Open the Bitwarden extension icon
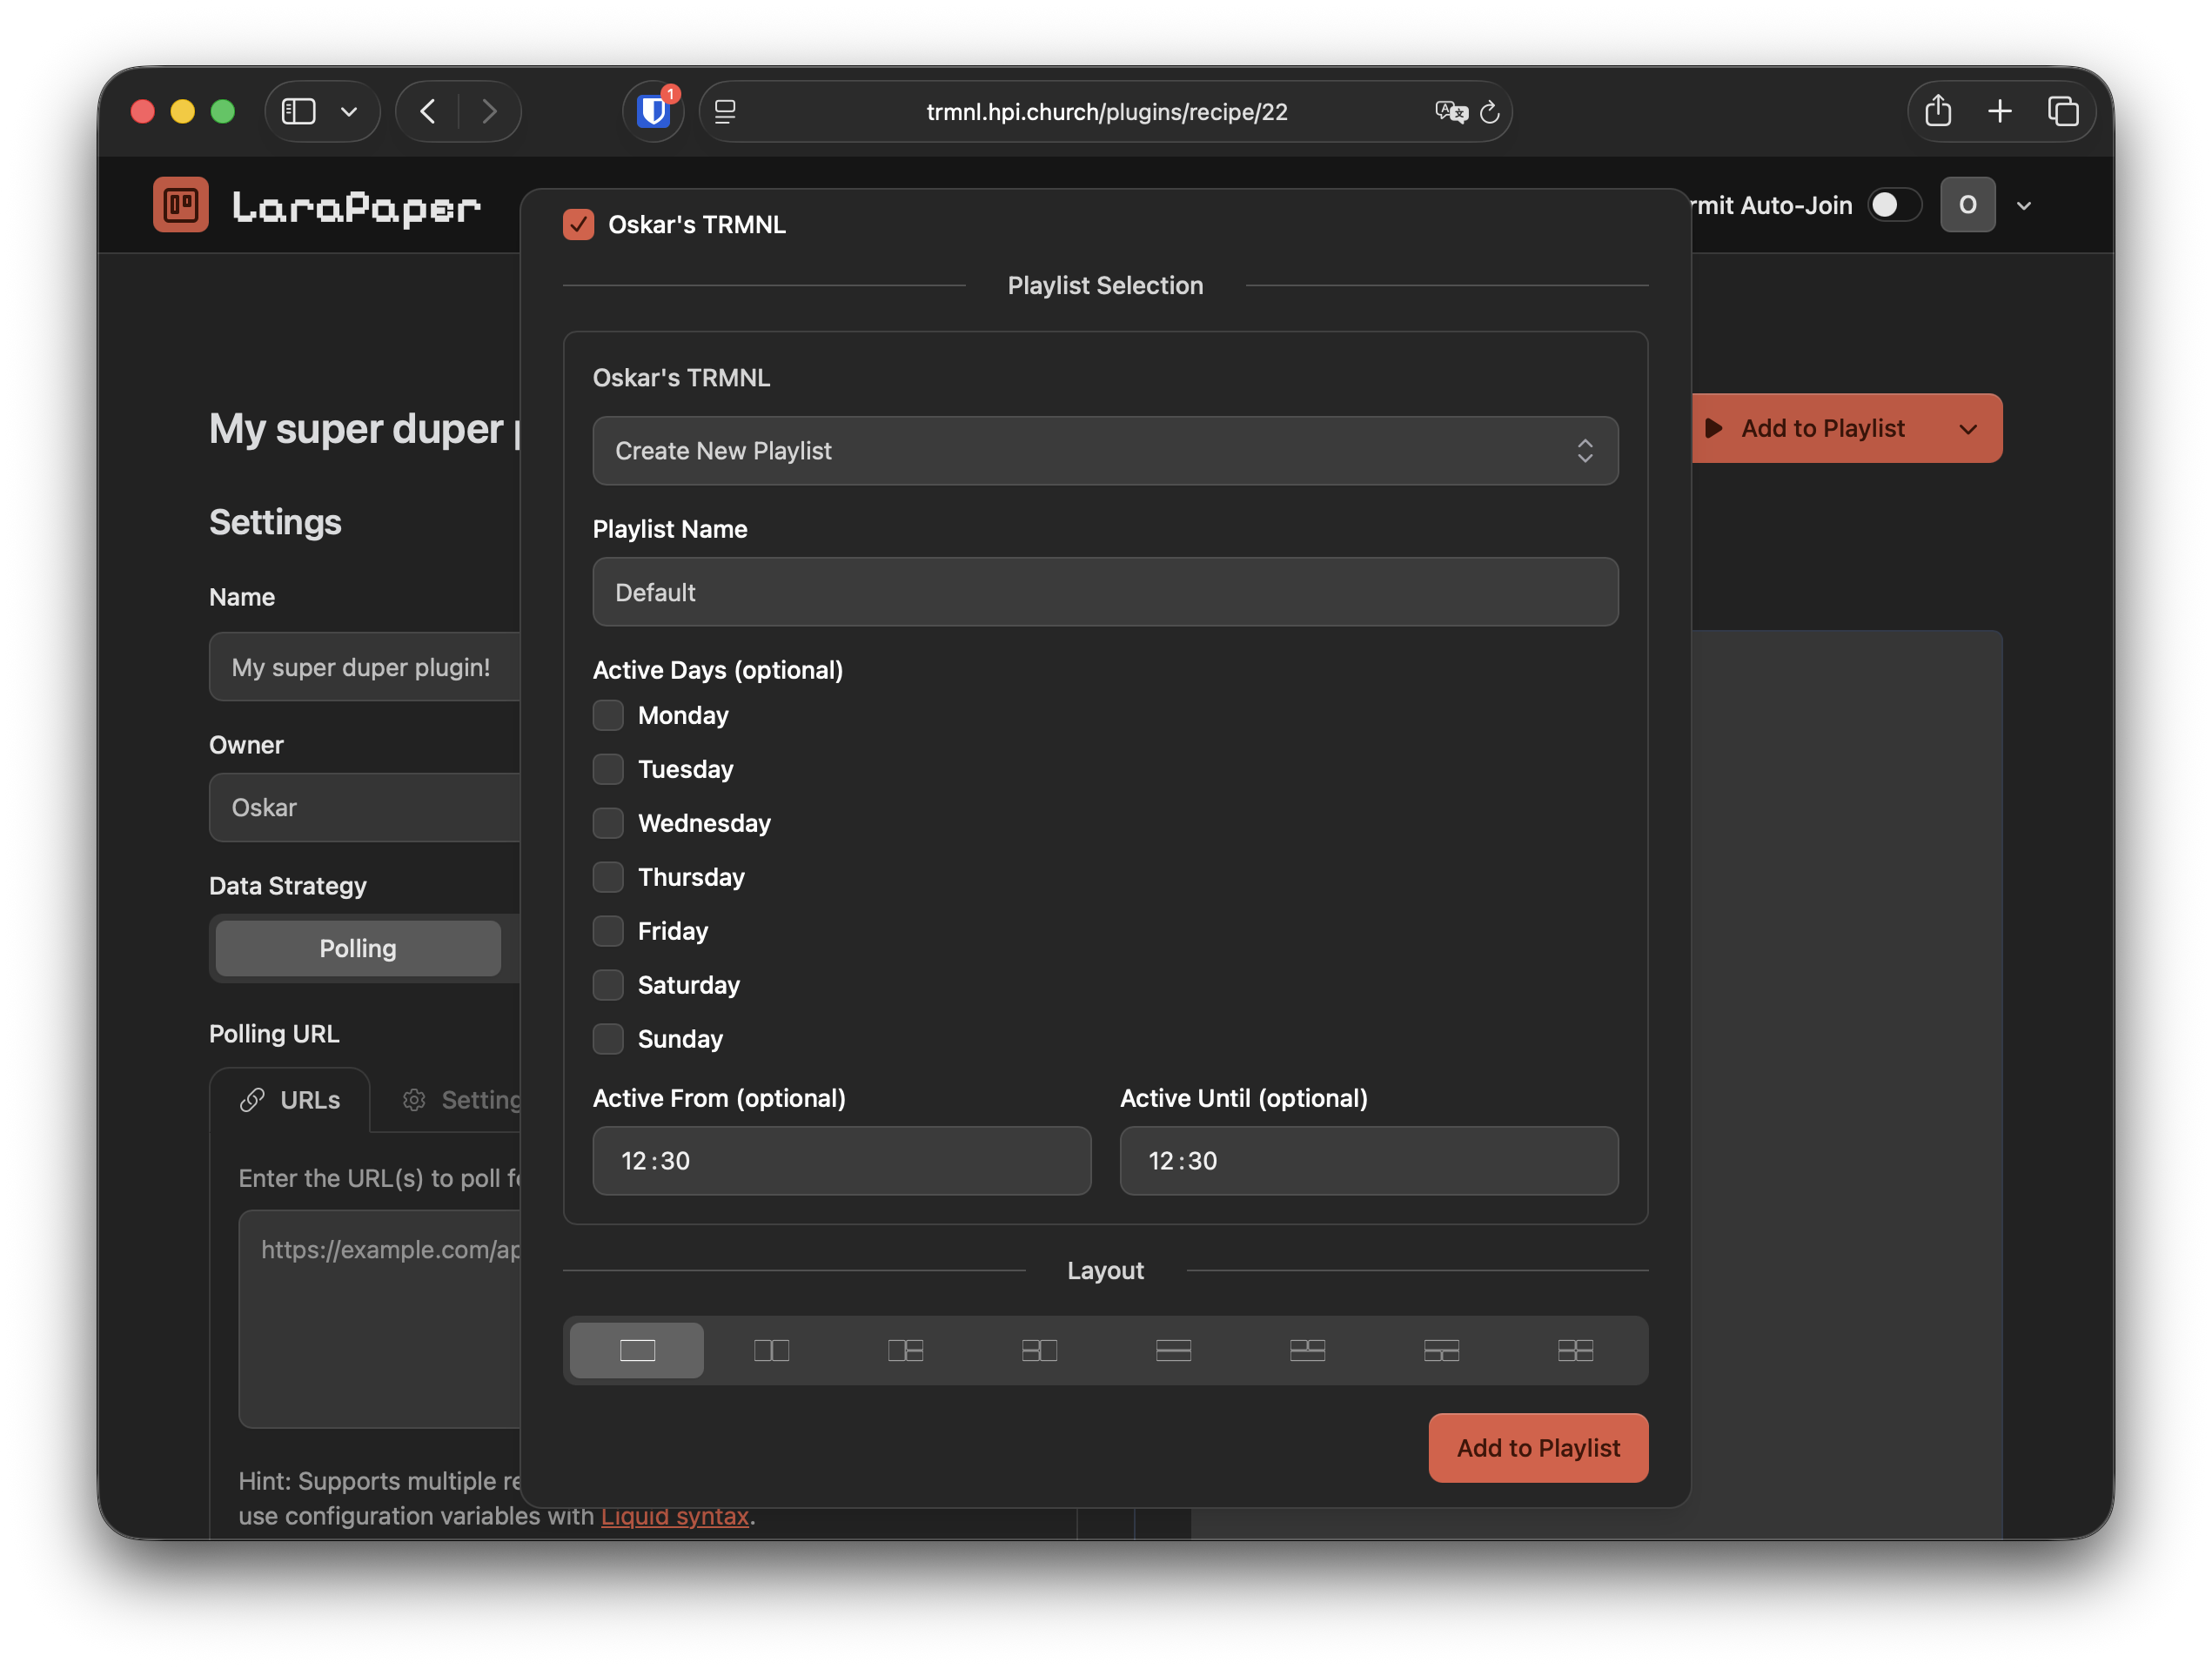Screen dimensions: 2212x1669 pyautogui.click(x=654, y=111)
